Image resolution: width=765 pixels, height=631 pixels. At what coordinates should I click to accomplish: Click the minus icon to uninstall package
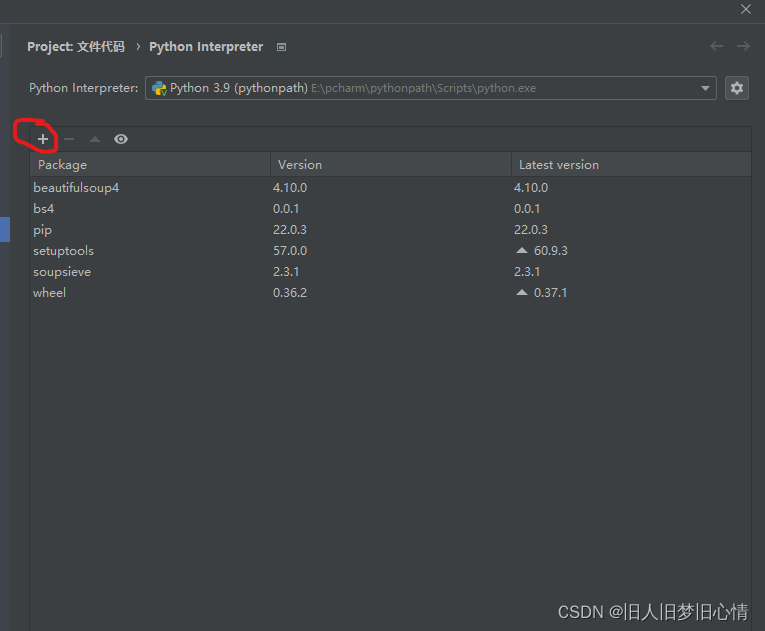point(69,139)
